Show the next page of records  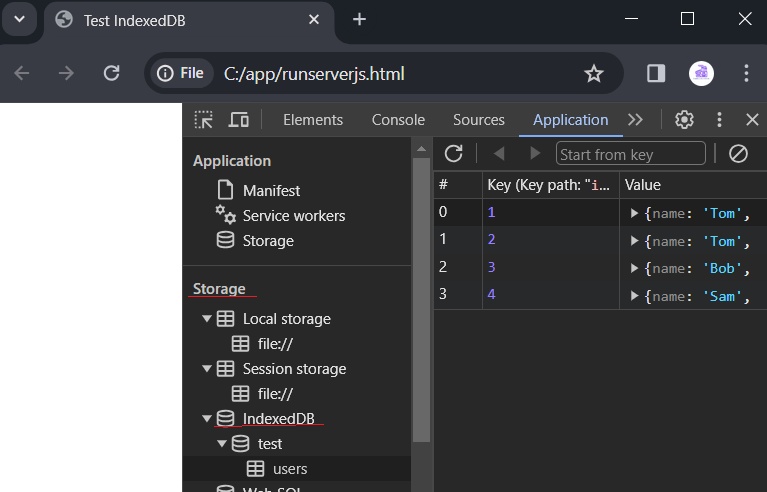(x=535, y=154)
